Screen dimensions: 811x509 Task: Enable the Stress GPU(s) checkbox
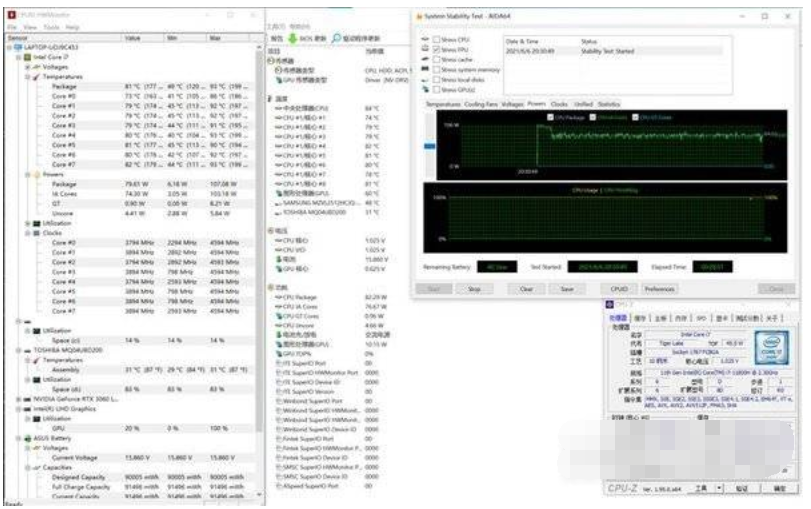[437, 89]
